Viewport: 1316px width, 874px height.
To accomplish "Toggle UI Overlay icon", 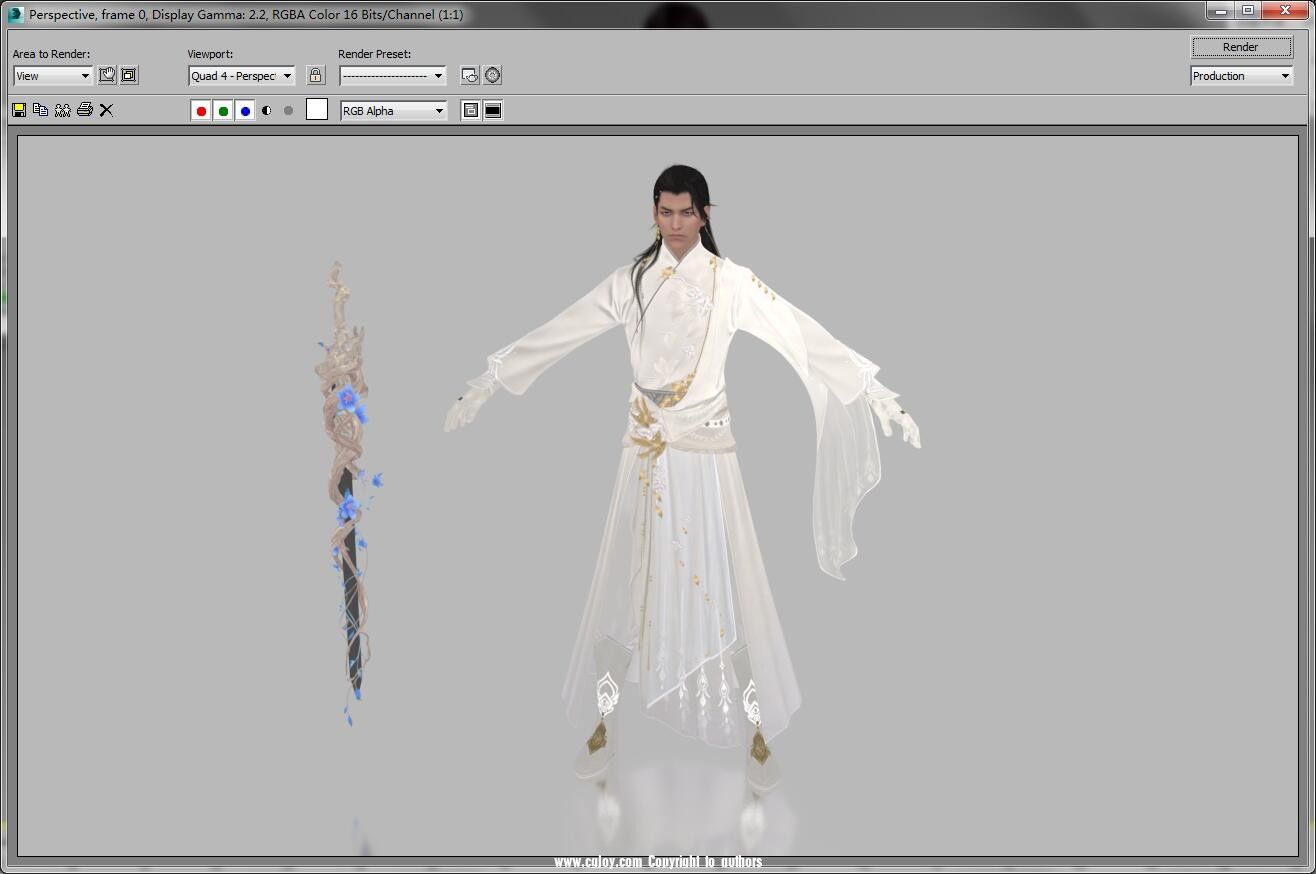I will click(470, 111).
